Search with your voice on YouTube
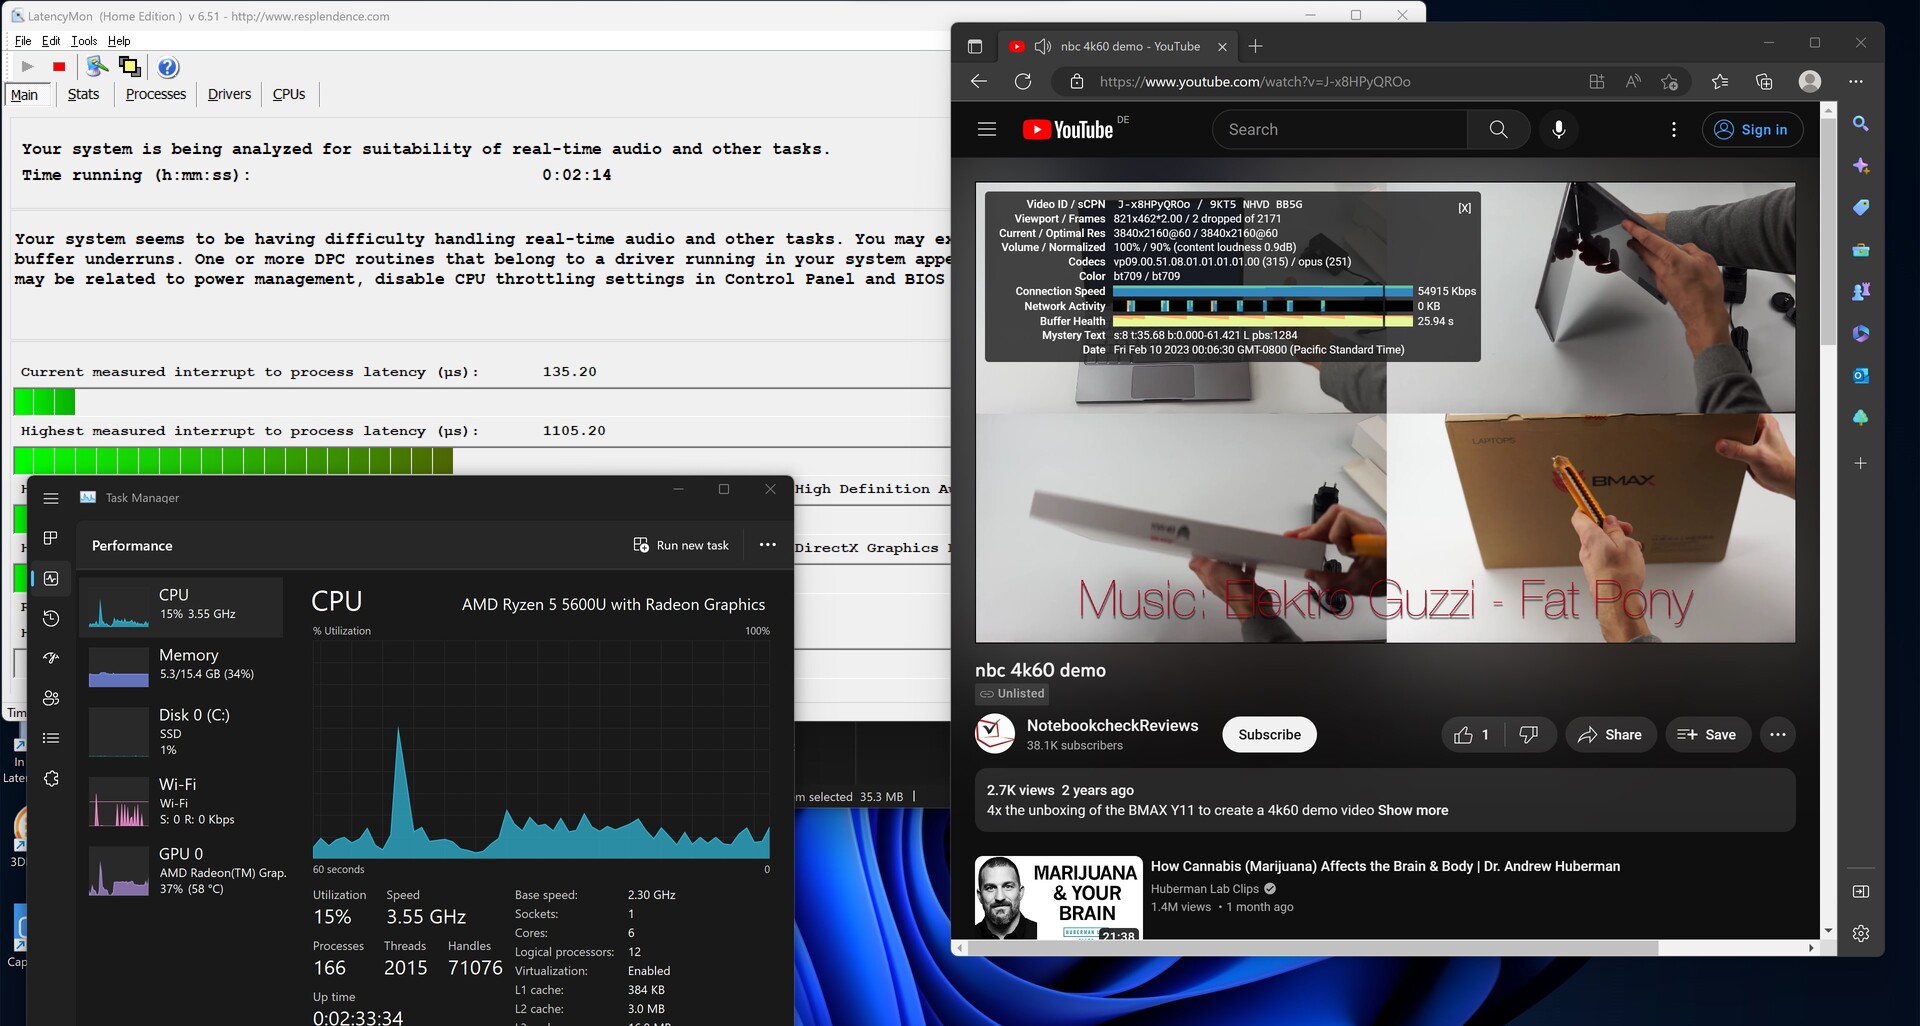This screenshot has height=1026, width=1920. (1558, 129)
